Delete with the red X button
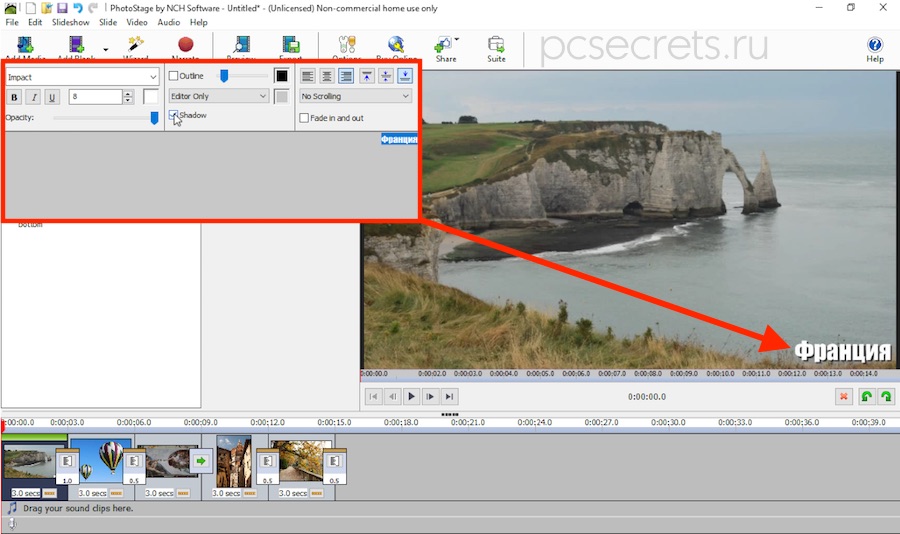 point(844,396)
